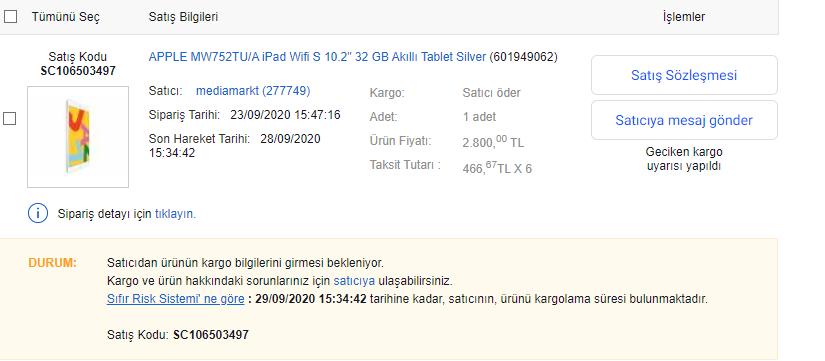Click the satıcıya link in the status box
This screenshot has width=825, height=361.
354,281
